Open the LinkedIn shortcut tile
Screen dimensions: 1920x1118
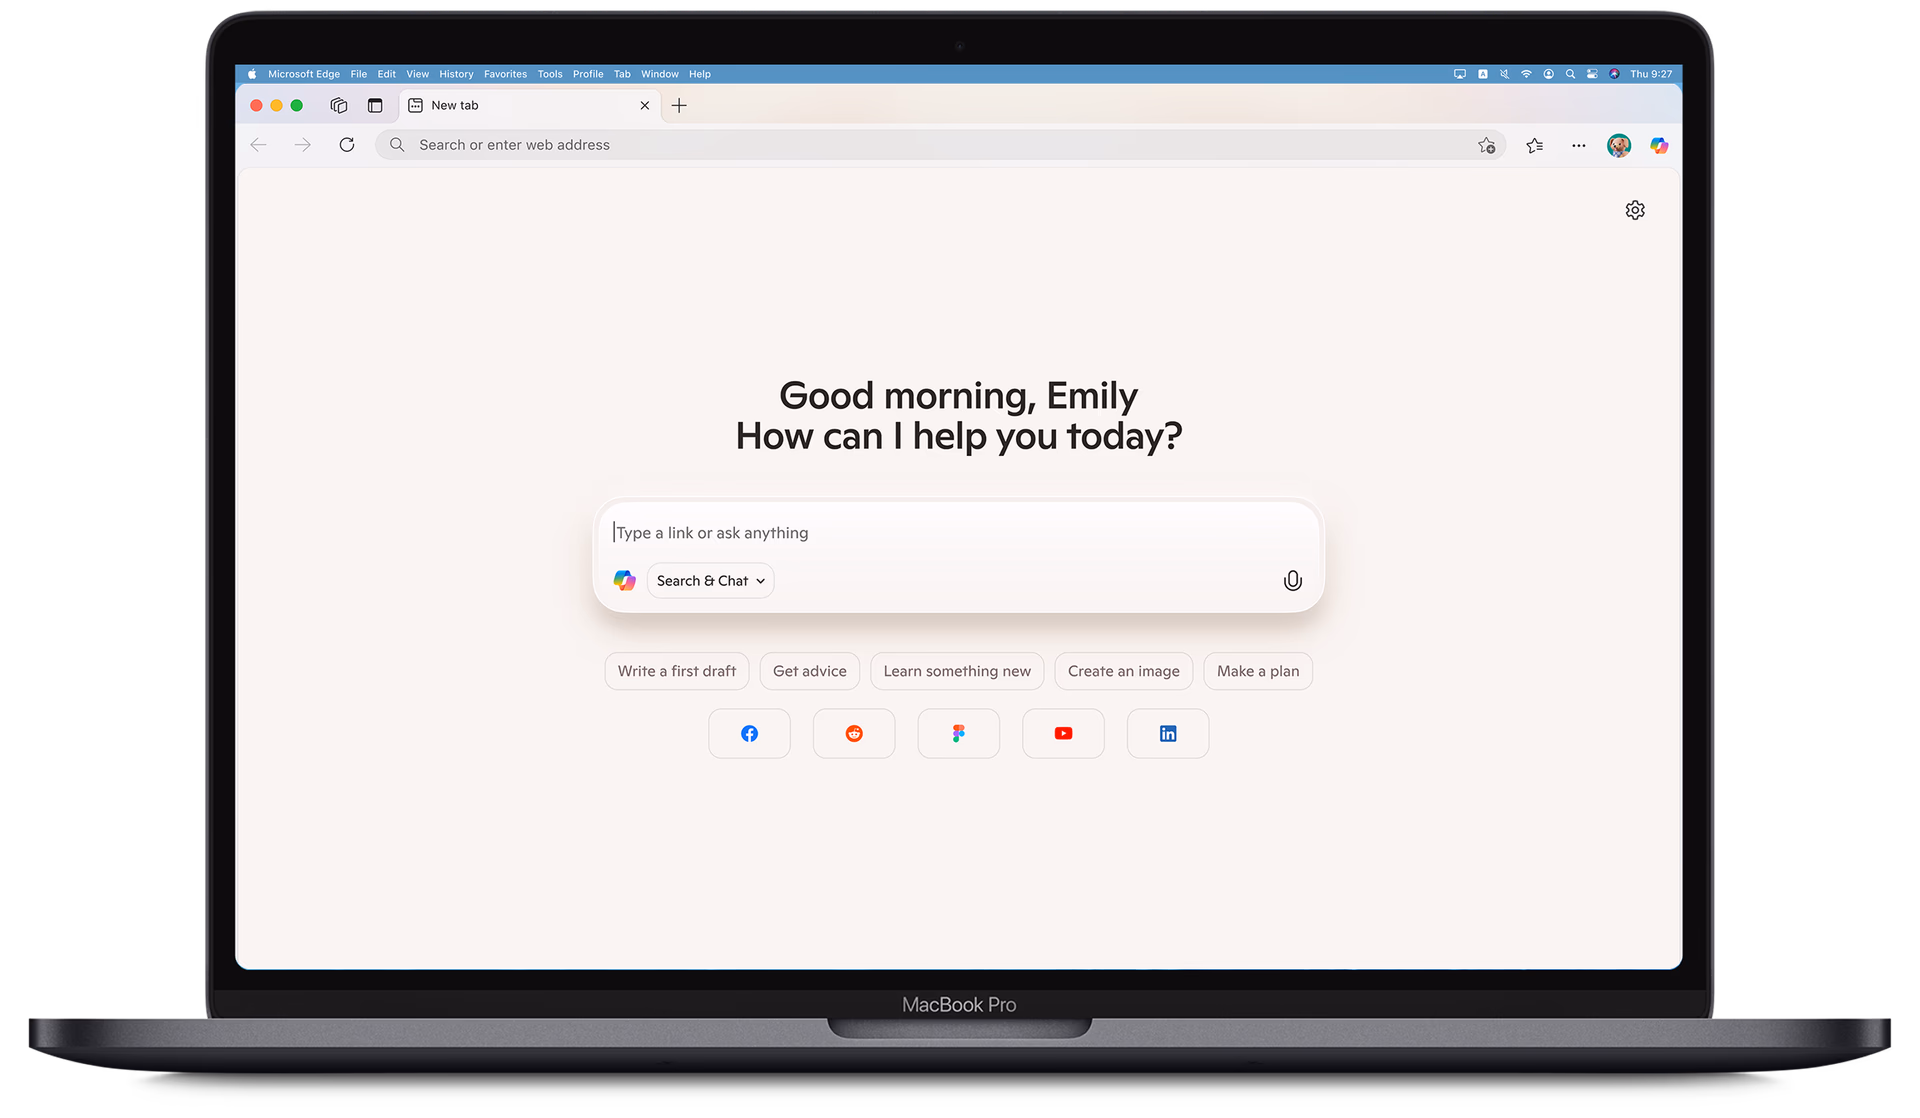1167,734
